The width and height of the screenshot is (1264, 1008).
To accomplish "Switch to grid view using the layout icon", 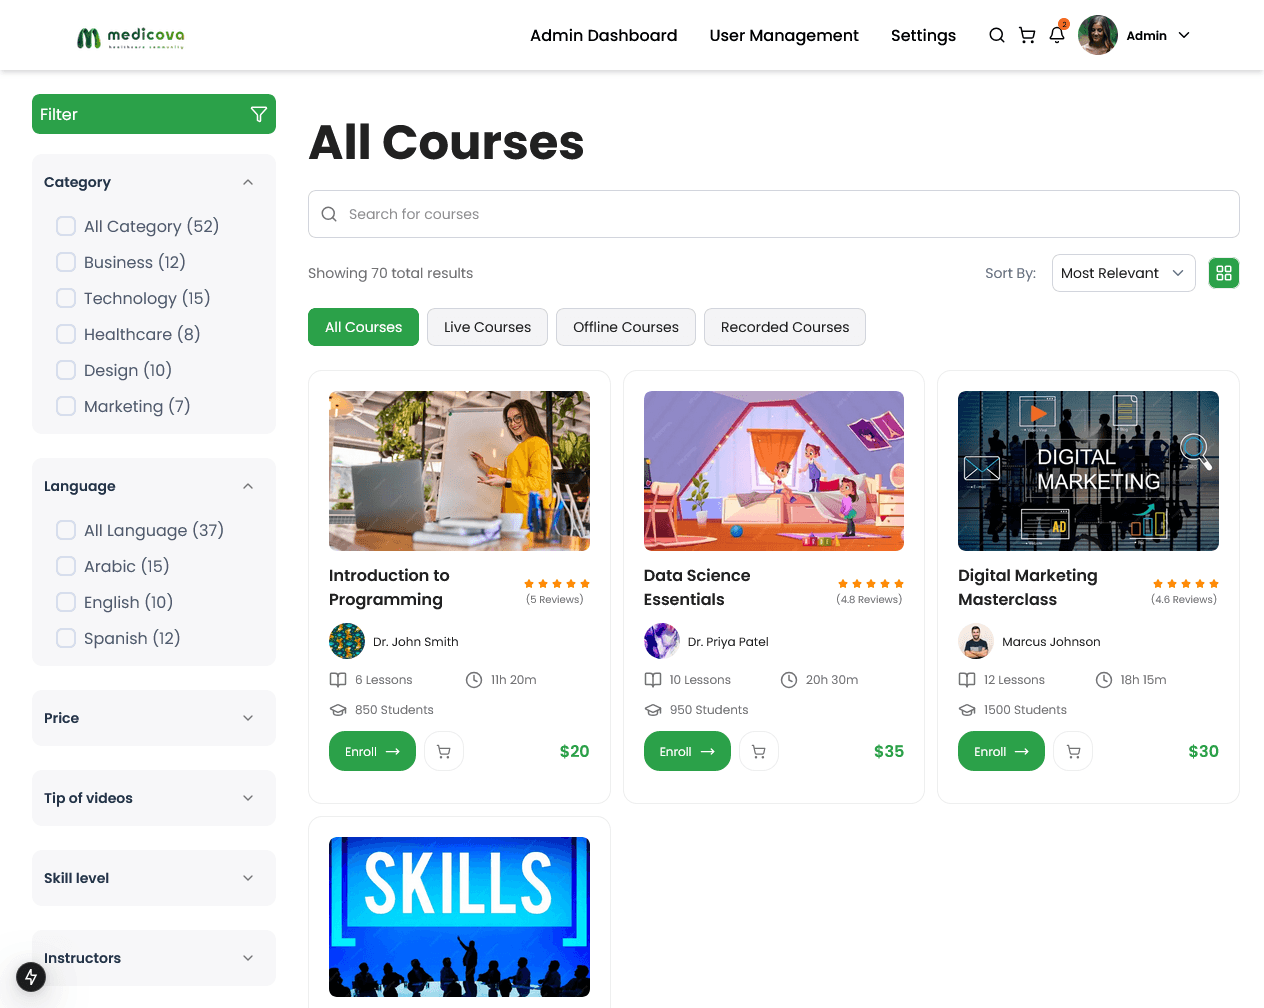I will (x=1223, y=272).
